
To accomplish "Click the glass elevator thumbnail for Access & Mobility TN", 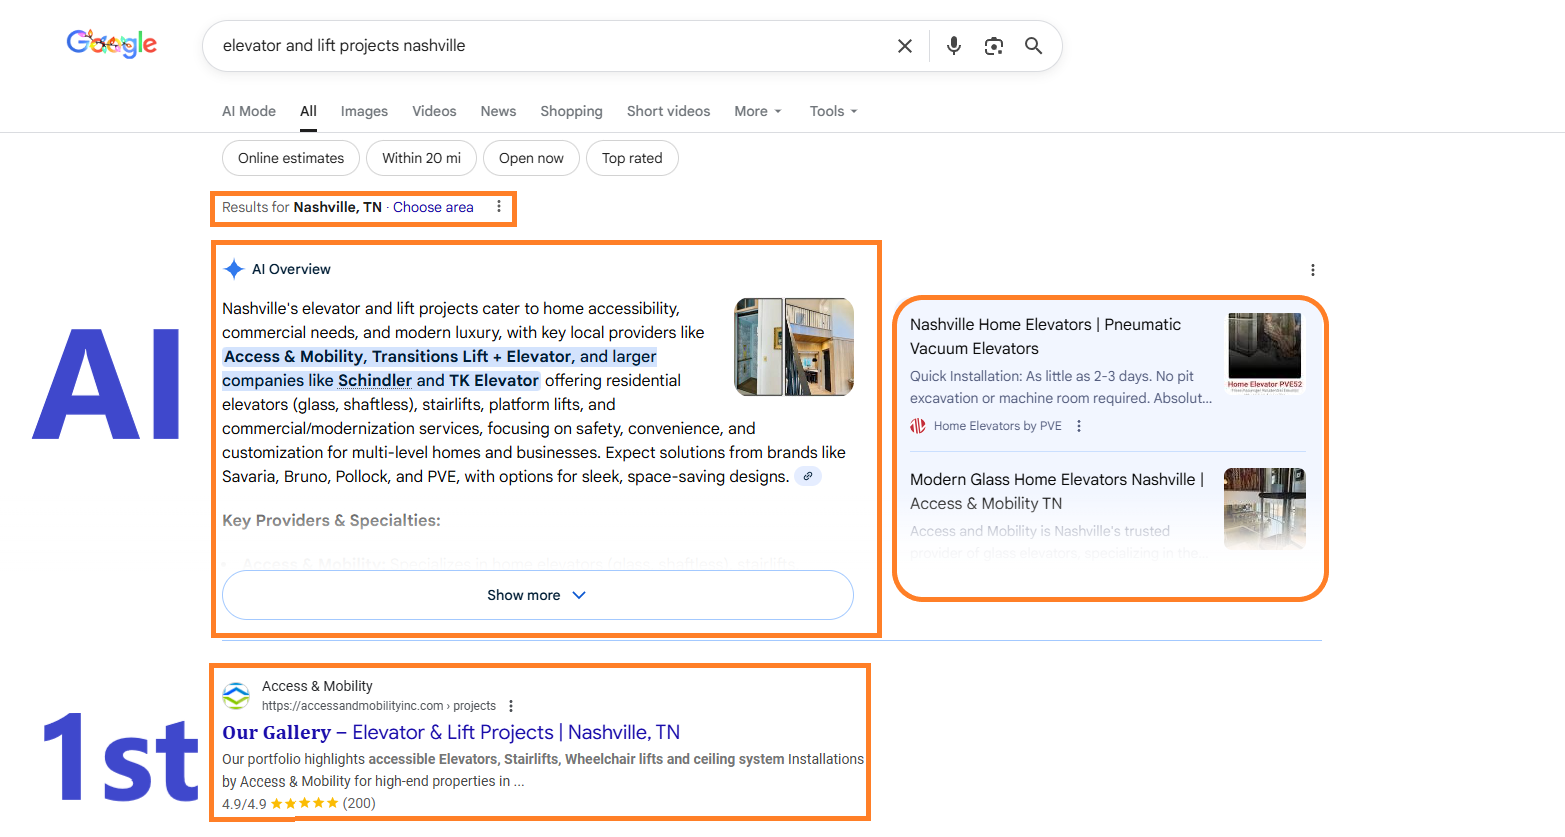I will [1265, 508].
